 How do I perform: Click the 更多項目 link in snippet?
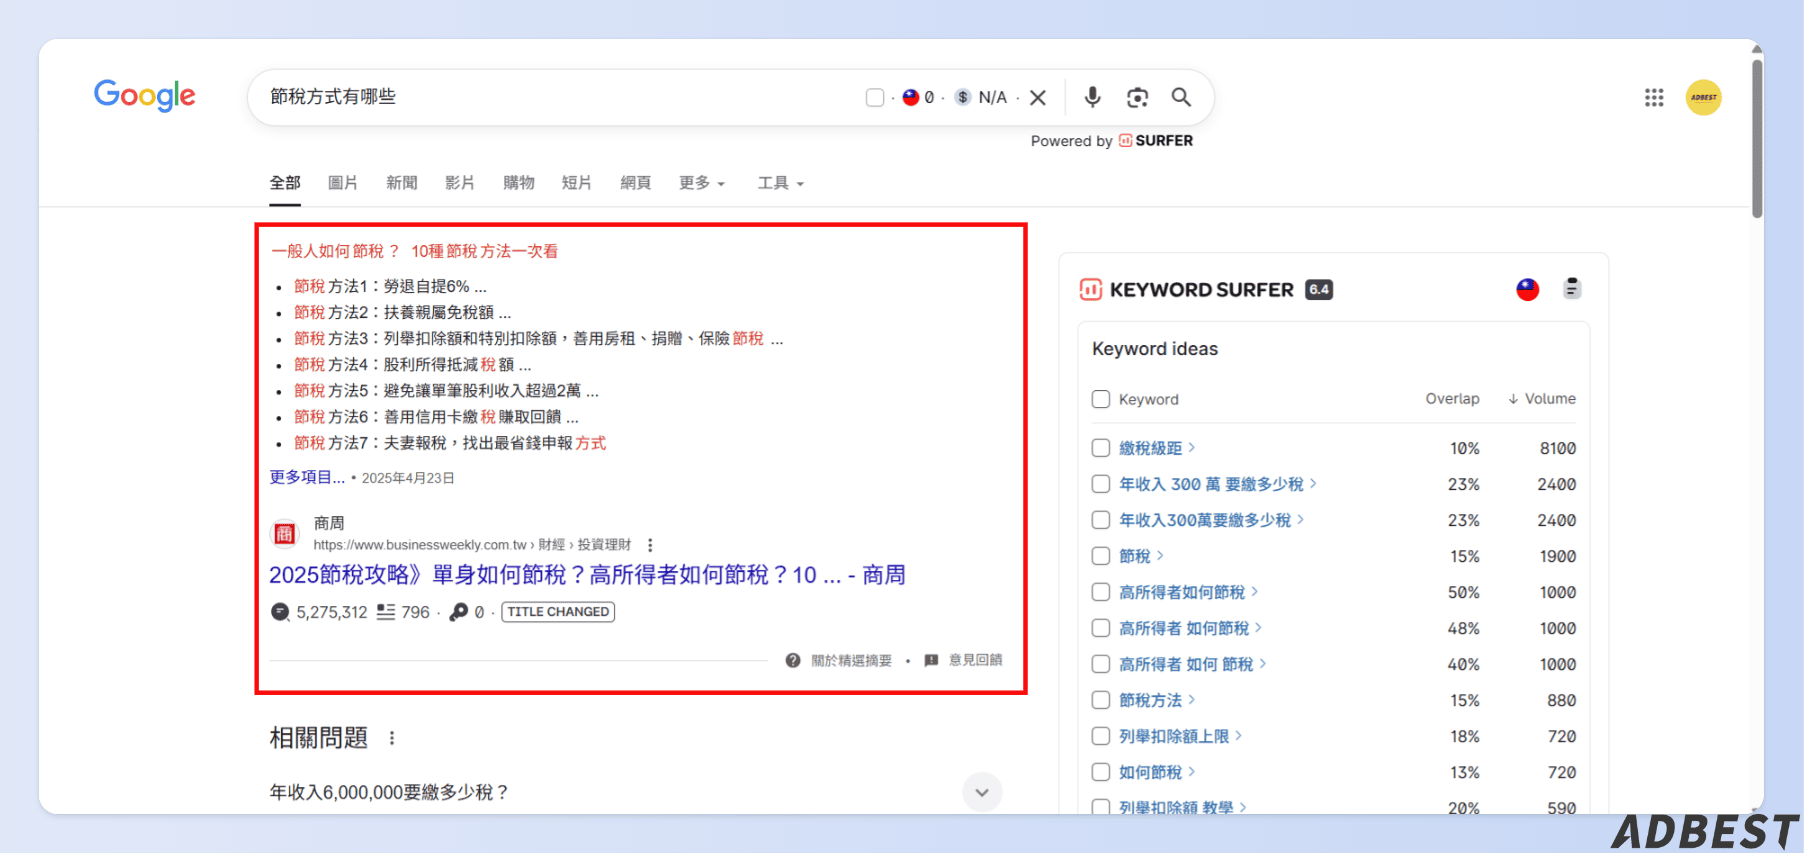(x=307, y=477)
